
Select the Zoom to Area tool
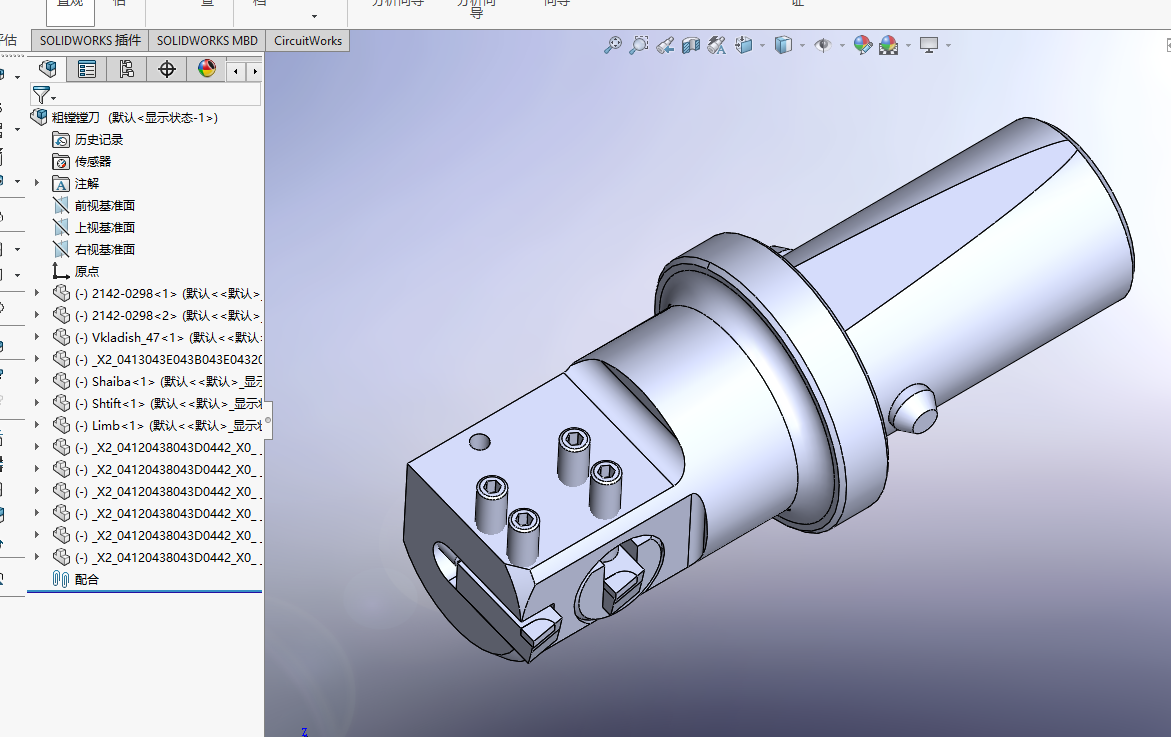tap(639, 46)
